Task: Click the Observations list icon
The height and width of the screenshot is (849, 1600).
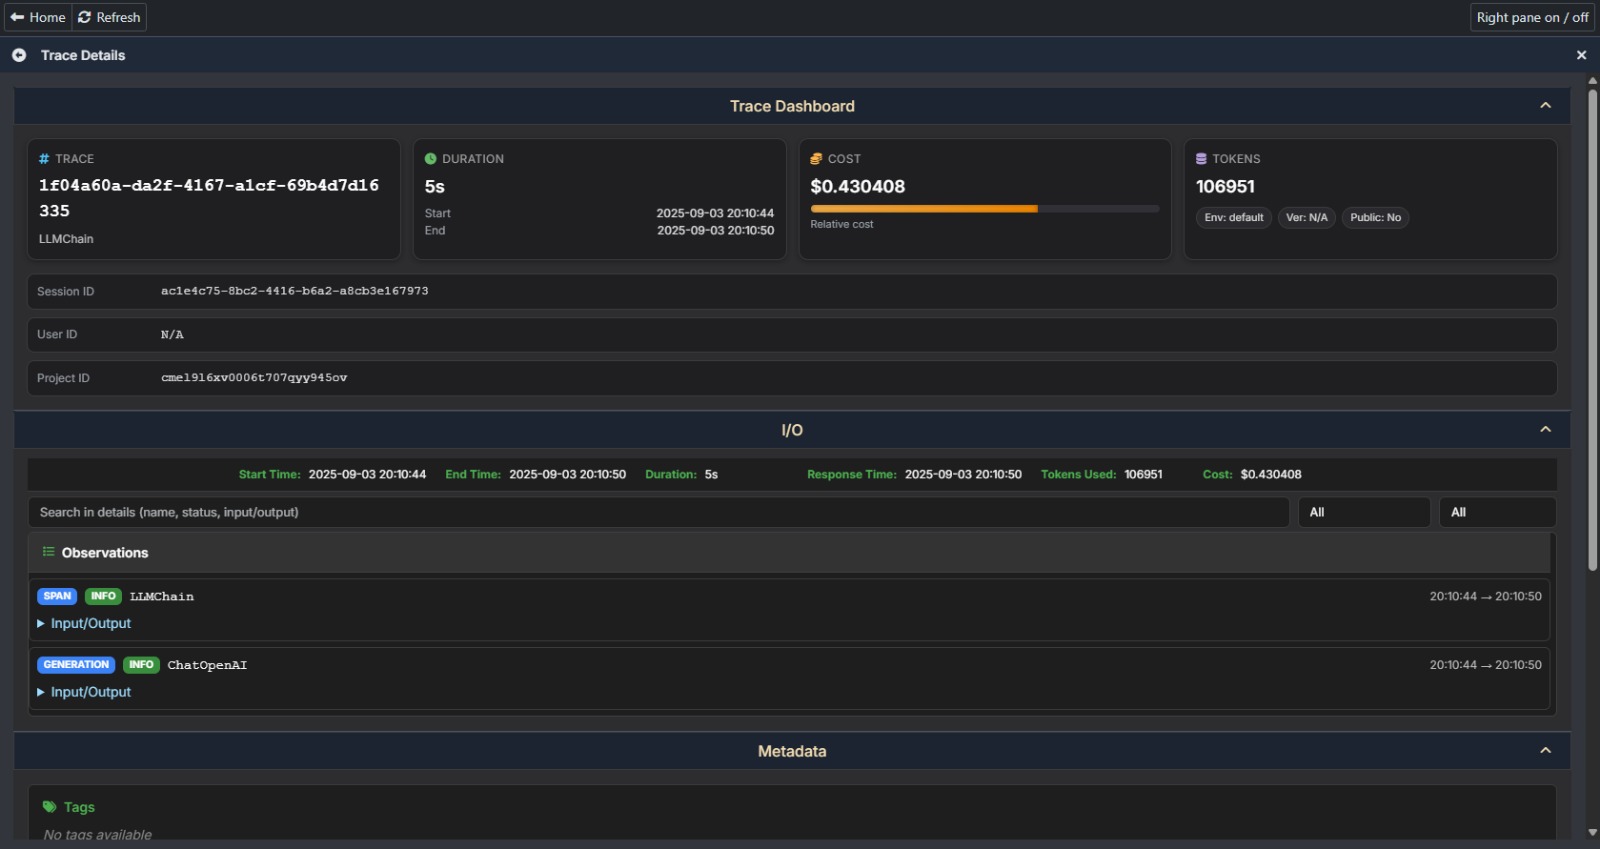Action: point(48,552)
